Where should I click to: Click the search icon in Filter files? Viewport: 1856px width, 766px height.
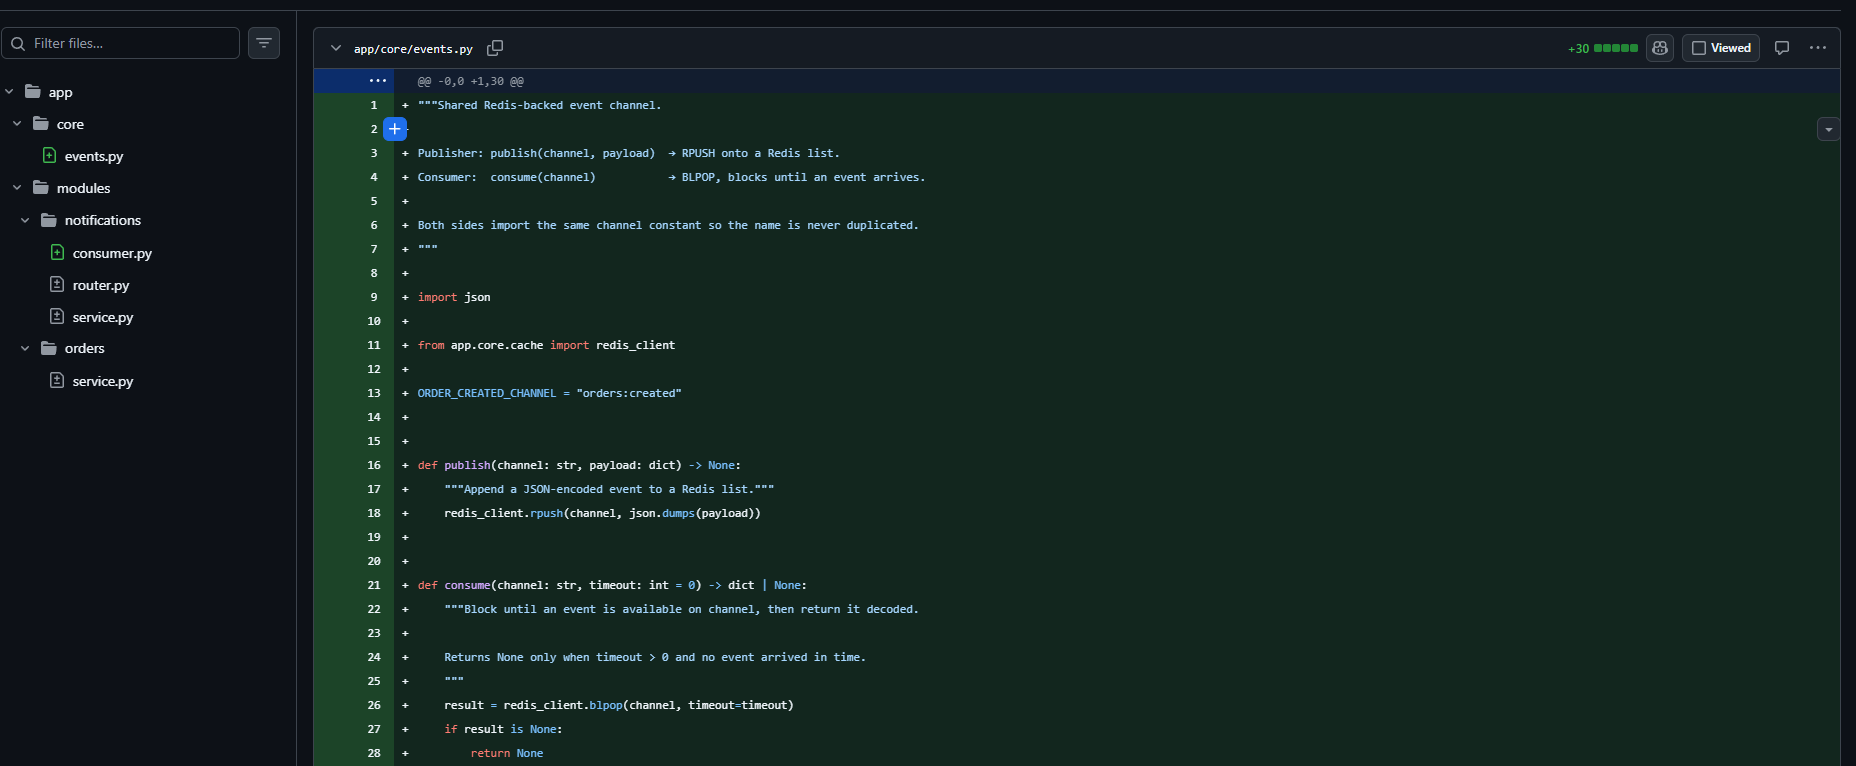(x=18, y=43)
